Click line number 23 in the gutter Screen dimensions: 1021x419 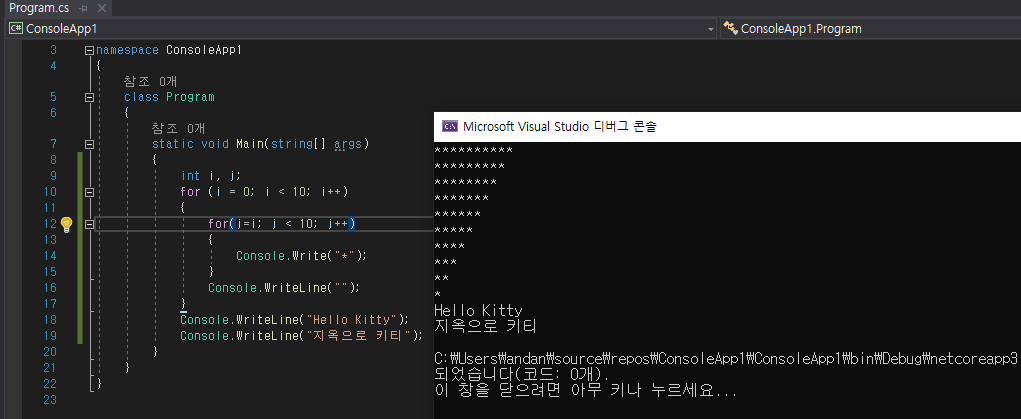[50, 399]
